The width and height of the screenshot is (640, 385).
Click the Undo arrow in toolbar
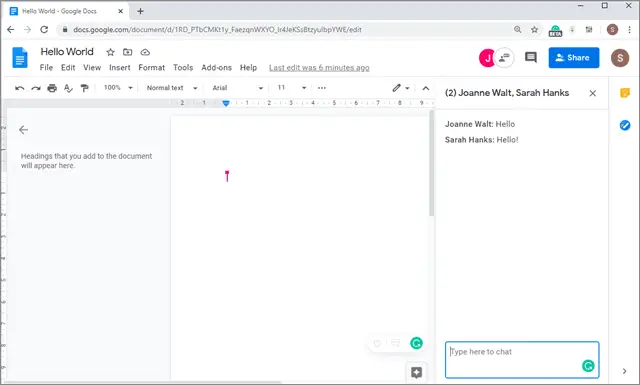point(20,88)
